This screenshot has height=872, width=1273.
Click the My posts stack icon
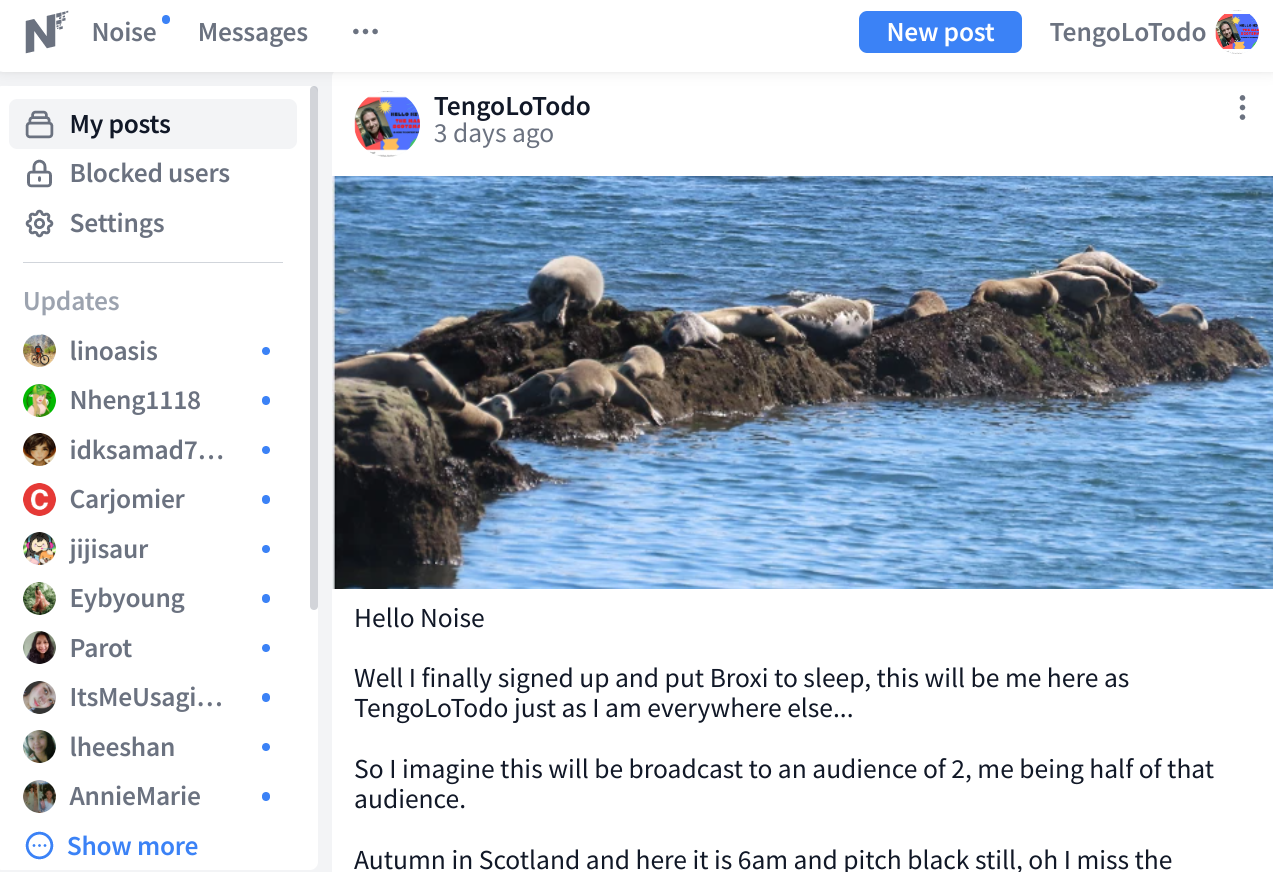pyautogui.click(x=39, y=125)
